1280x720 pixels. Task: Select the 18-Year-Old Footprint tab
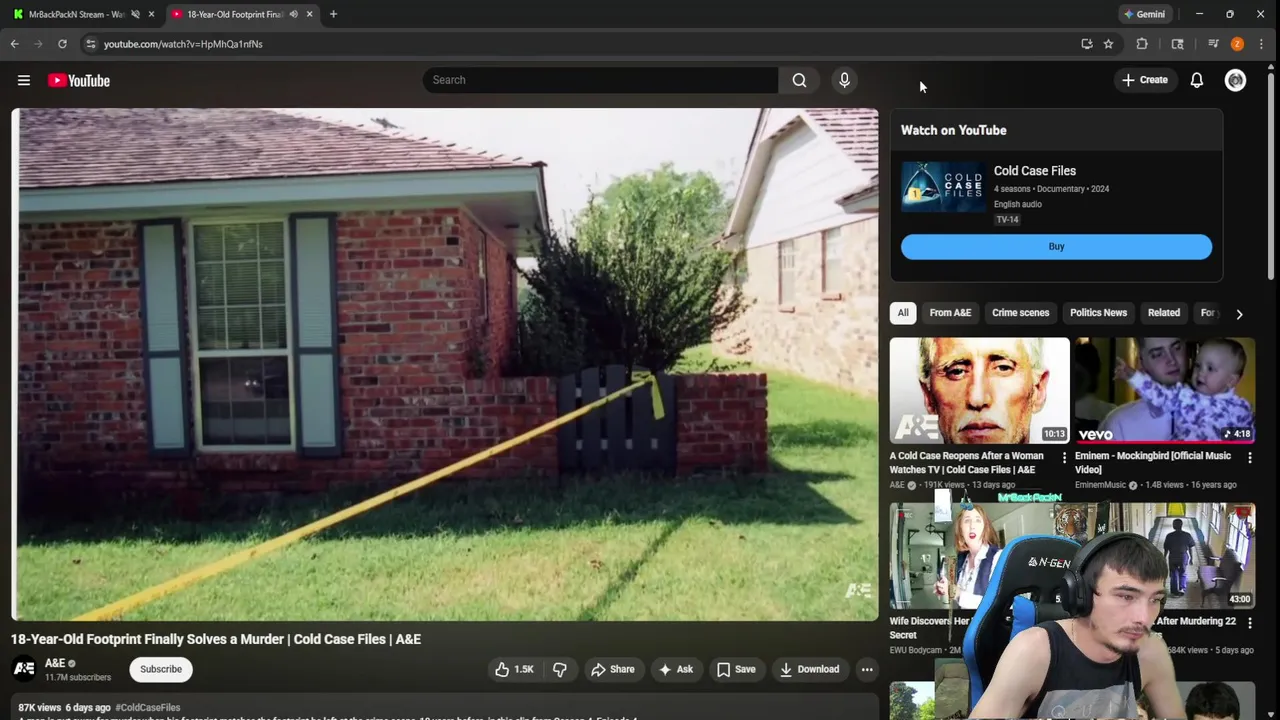pos(235,14)
